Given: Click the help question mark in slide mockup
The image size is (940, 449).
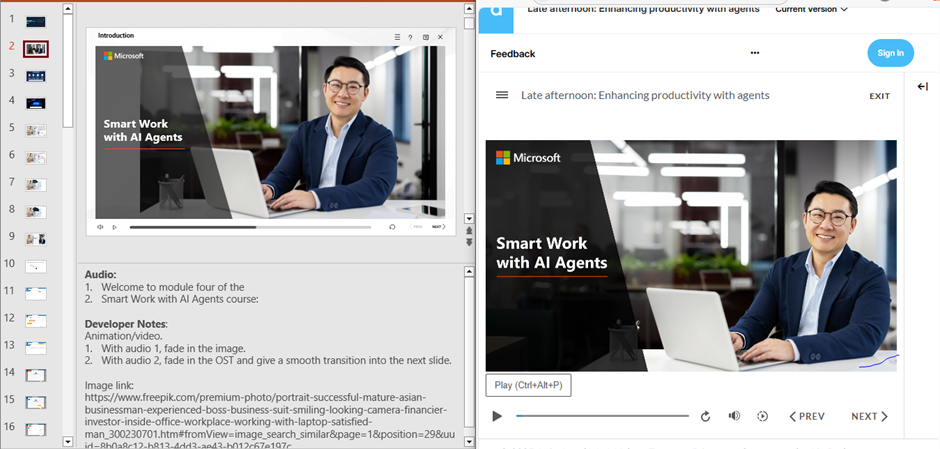Looking at the screenshot, I should [x=411, y=37].
